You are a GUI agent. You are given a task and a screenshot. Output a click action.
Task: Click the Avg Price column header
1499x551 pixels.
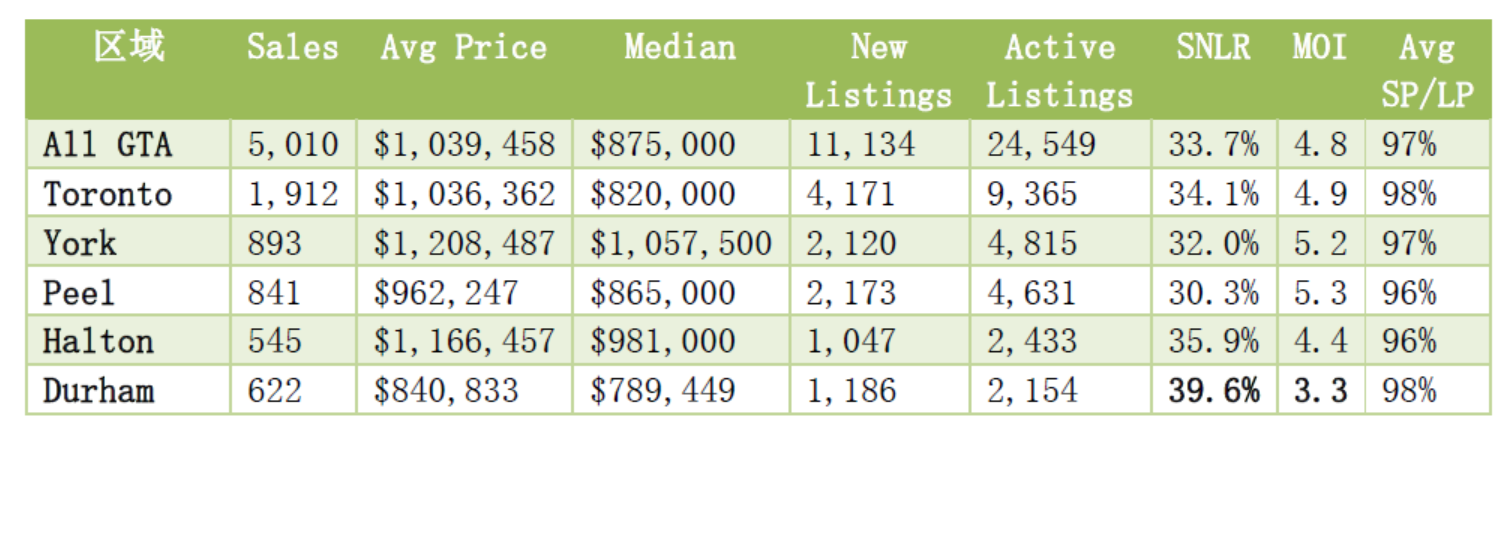[464, 47]
